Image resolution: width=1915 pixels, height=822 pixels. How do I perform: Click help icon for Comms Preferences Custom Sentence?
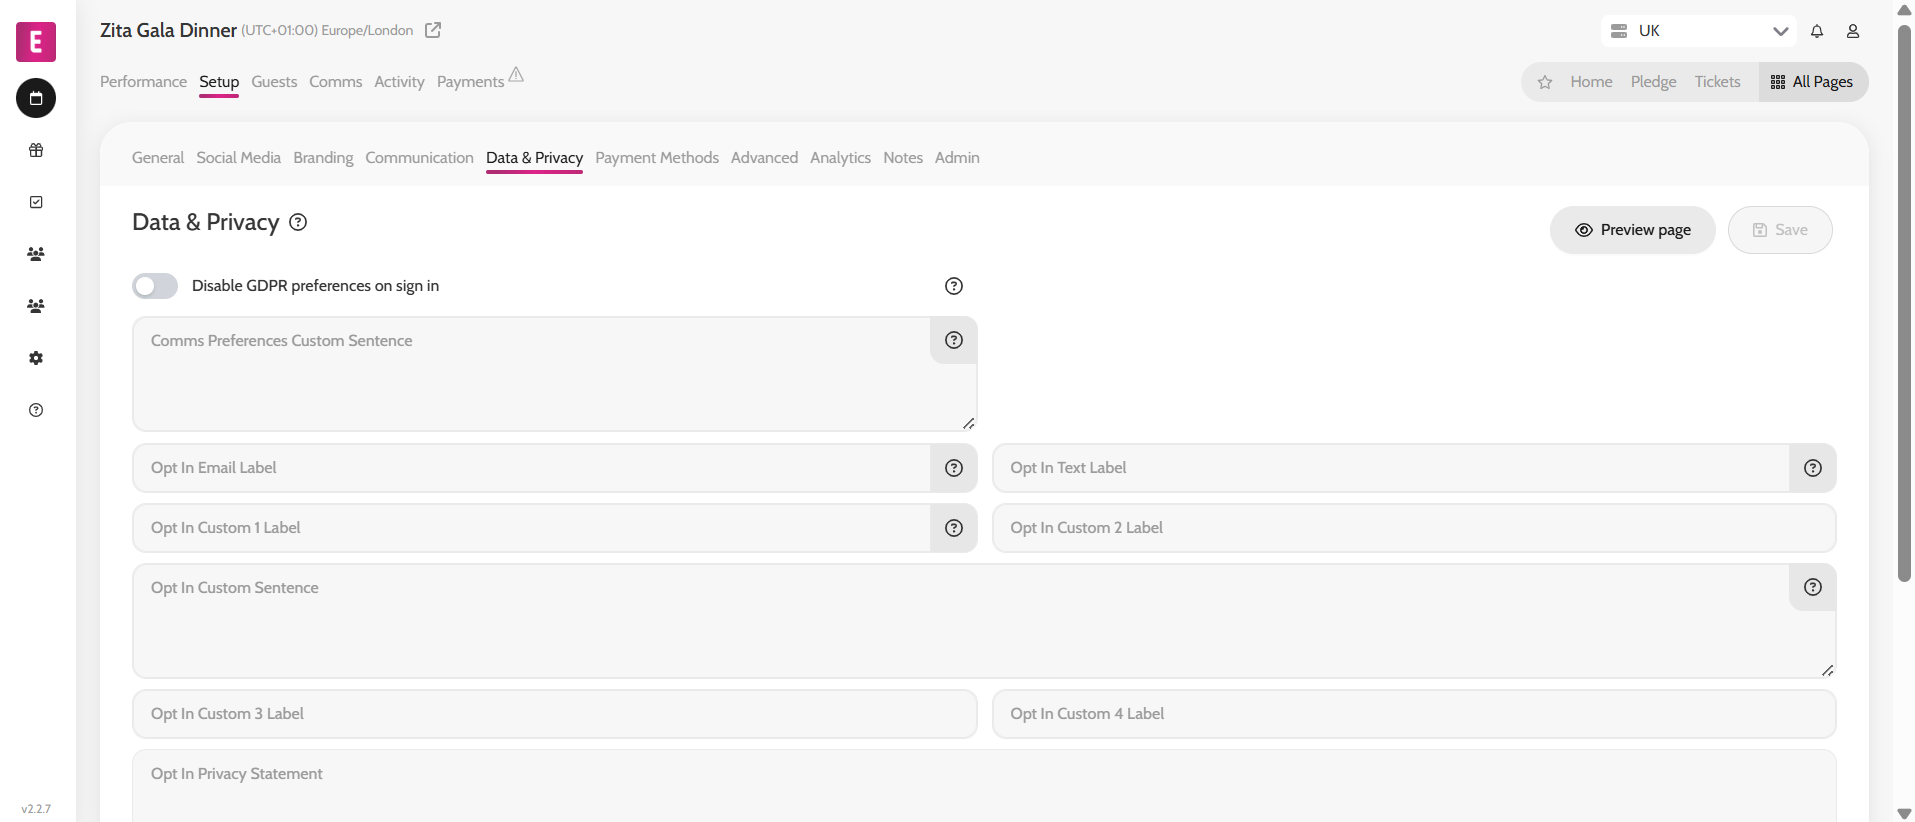[x=954, y=340]
